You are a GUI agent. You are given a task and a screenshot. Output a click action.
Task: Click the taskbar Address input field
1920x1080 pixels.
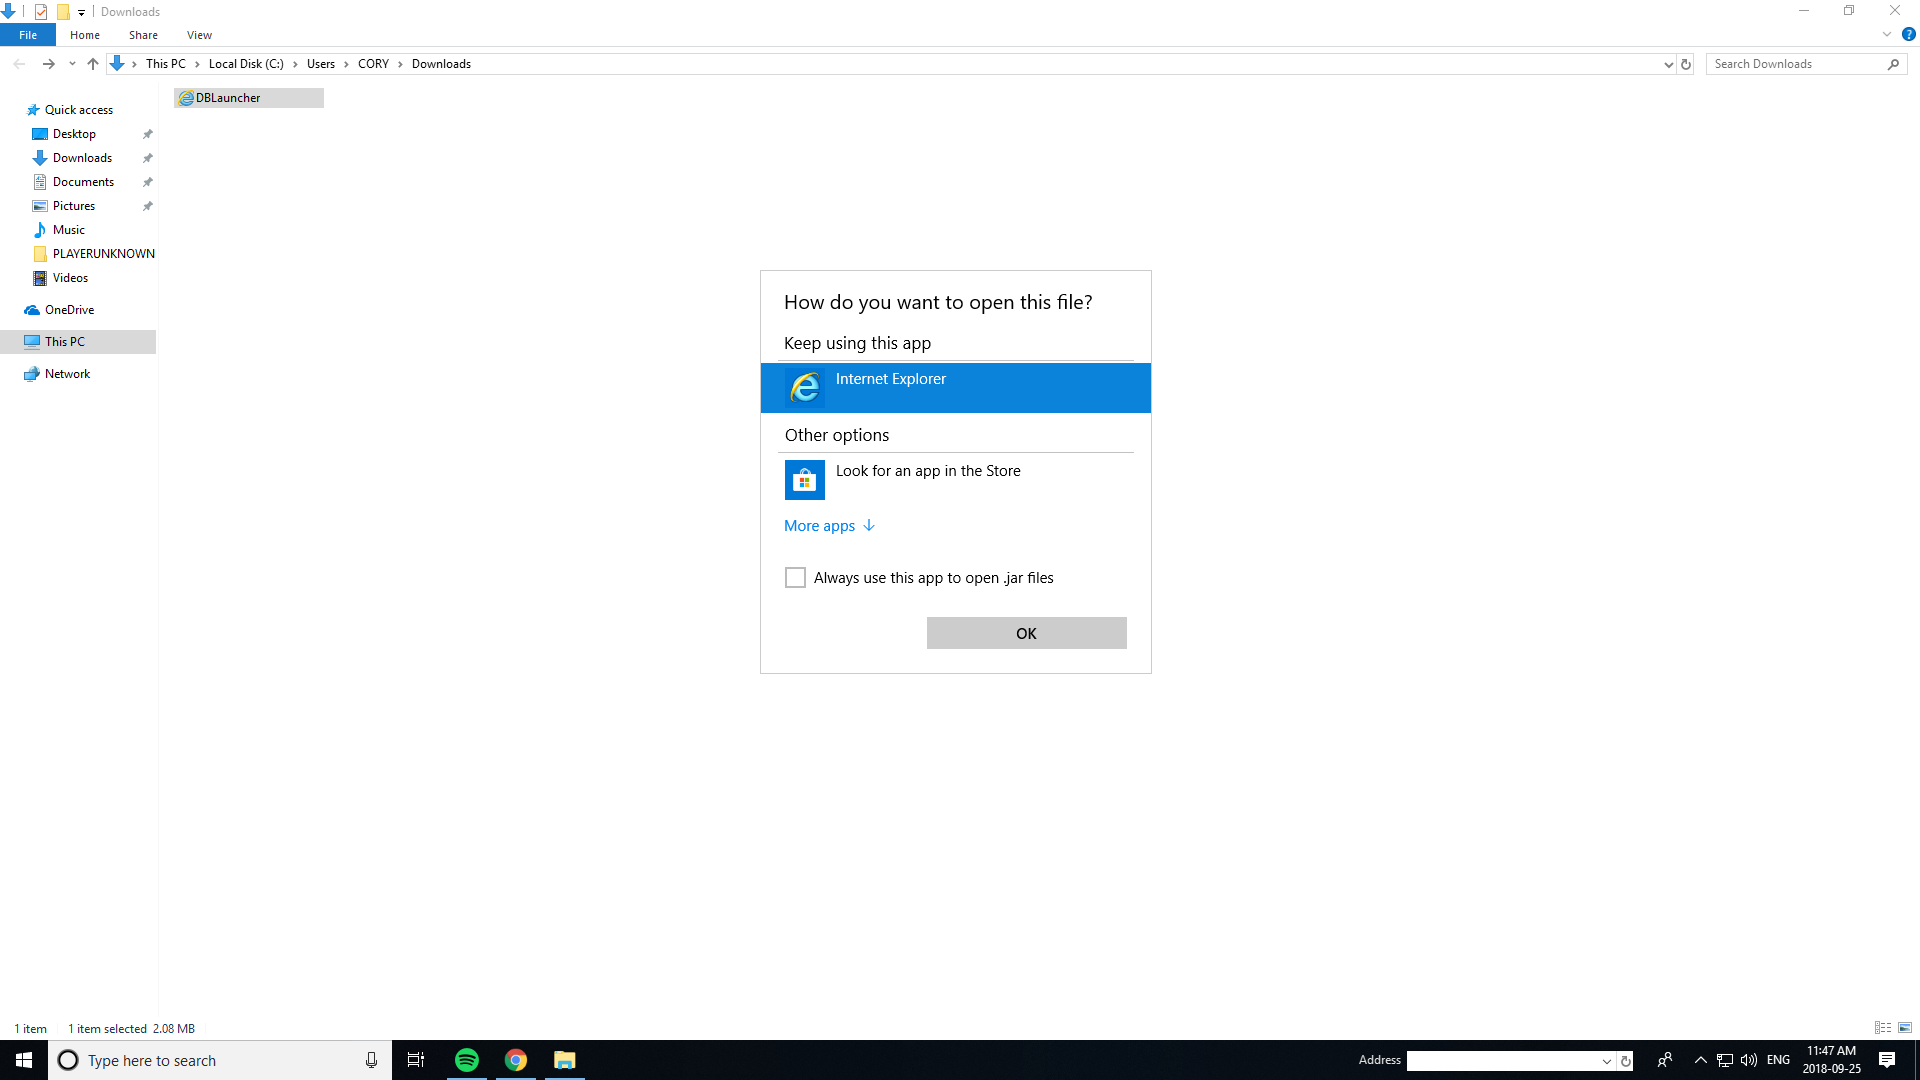tap(1503, 1061)
